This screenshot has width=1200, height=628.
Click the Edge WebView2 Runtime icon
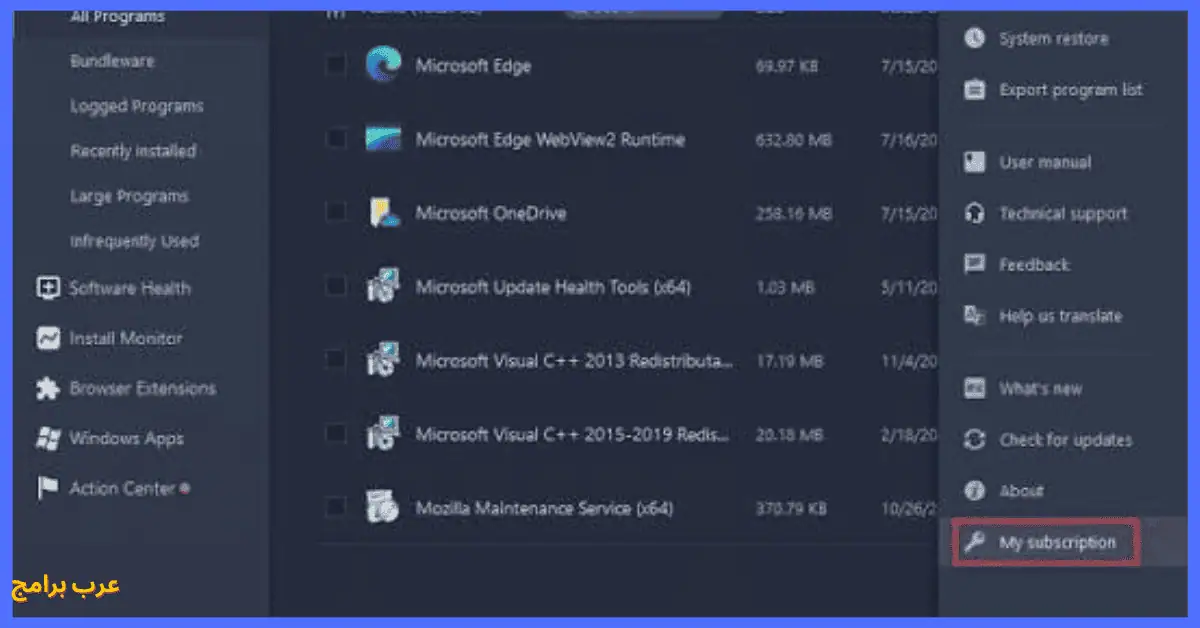382,139
